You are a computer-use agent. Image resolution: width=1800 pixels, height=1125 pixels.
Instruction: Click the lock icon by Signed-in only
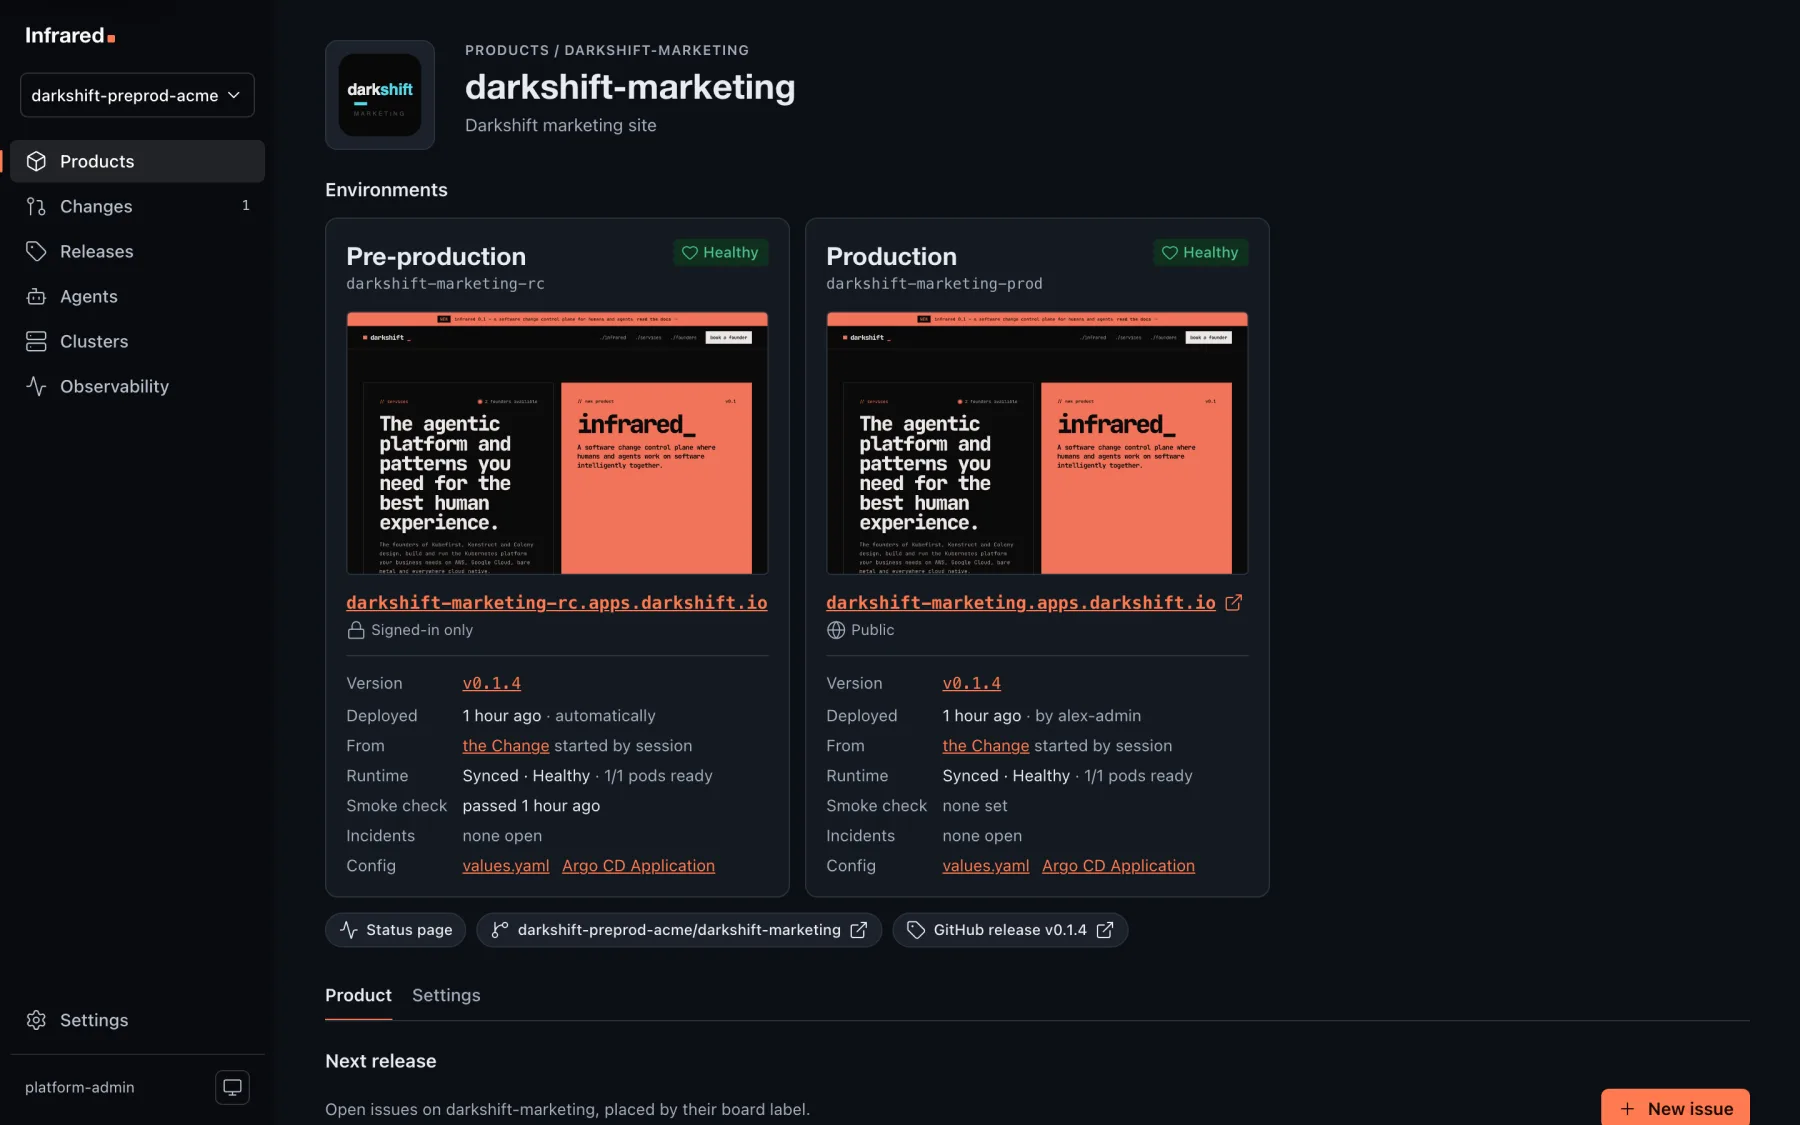[x=356, y=630]
